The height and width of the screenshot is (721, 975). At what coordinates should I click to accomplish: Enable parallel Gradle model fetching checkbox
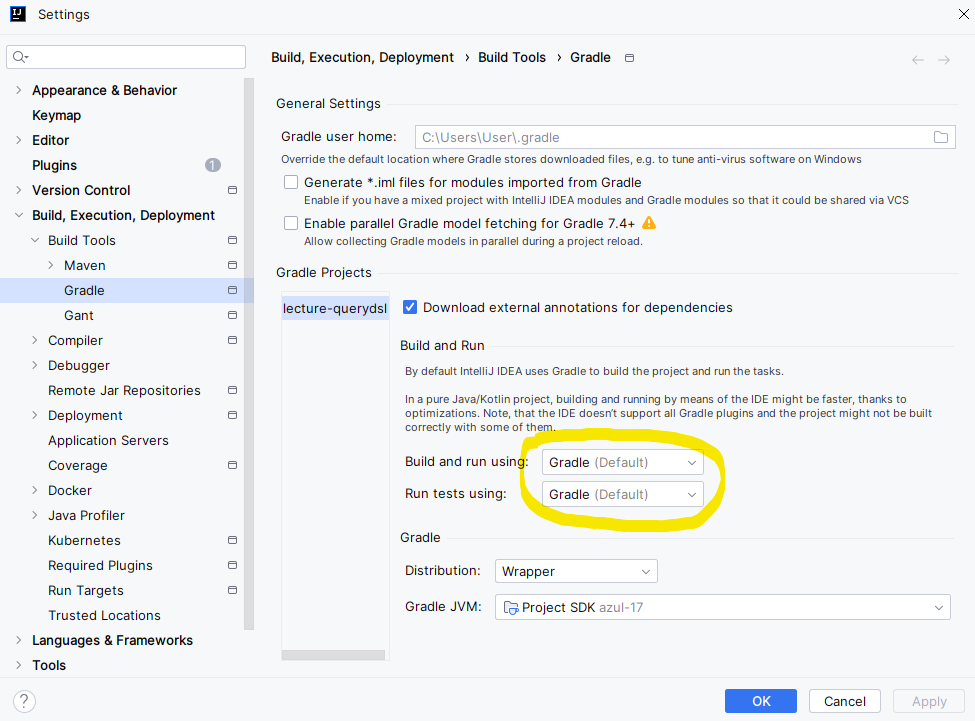tap(290, 223)
